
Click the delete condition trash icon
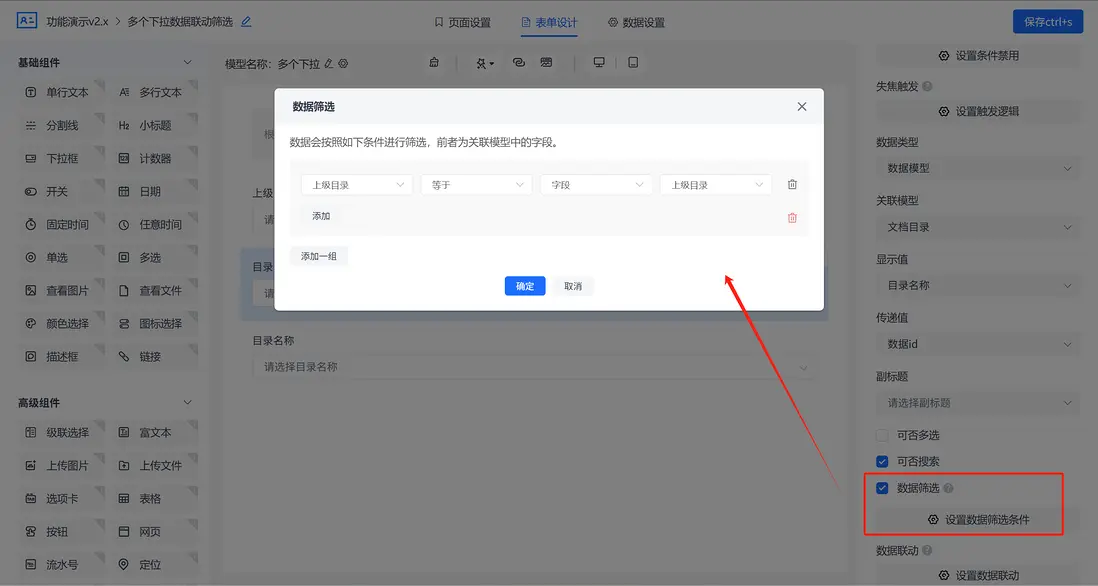pyautogui.click(x=792, y=183)
